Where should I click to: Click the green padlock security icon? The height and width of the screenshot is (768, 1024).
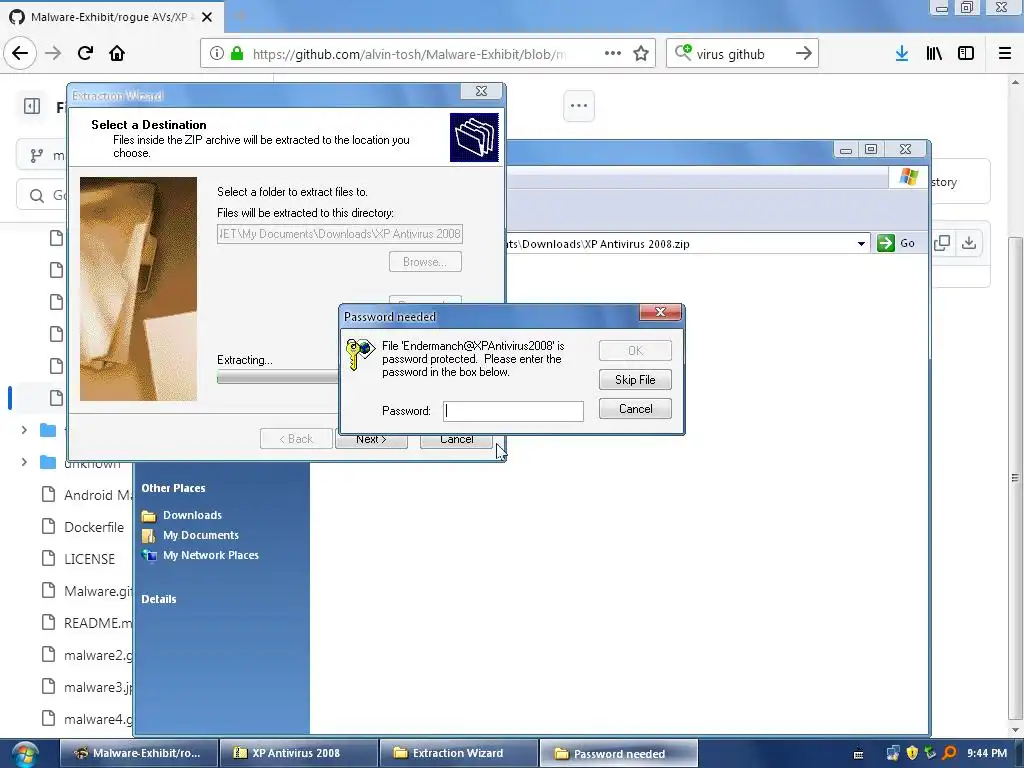237,54
